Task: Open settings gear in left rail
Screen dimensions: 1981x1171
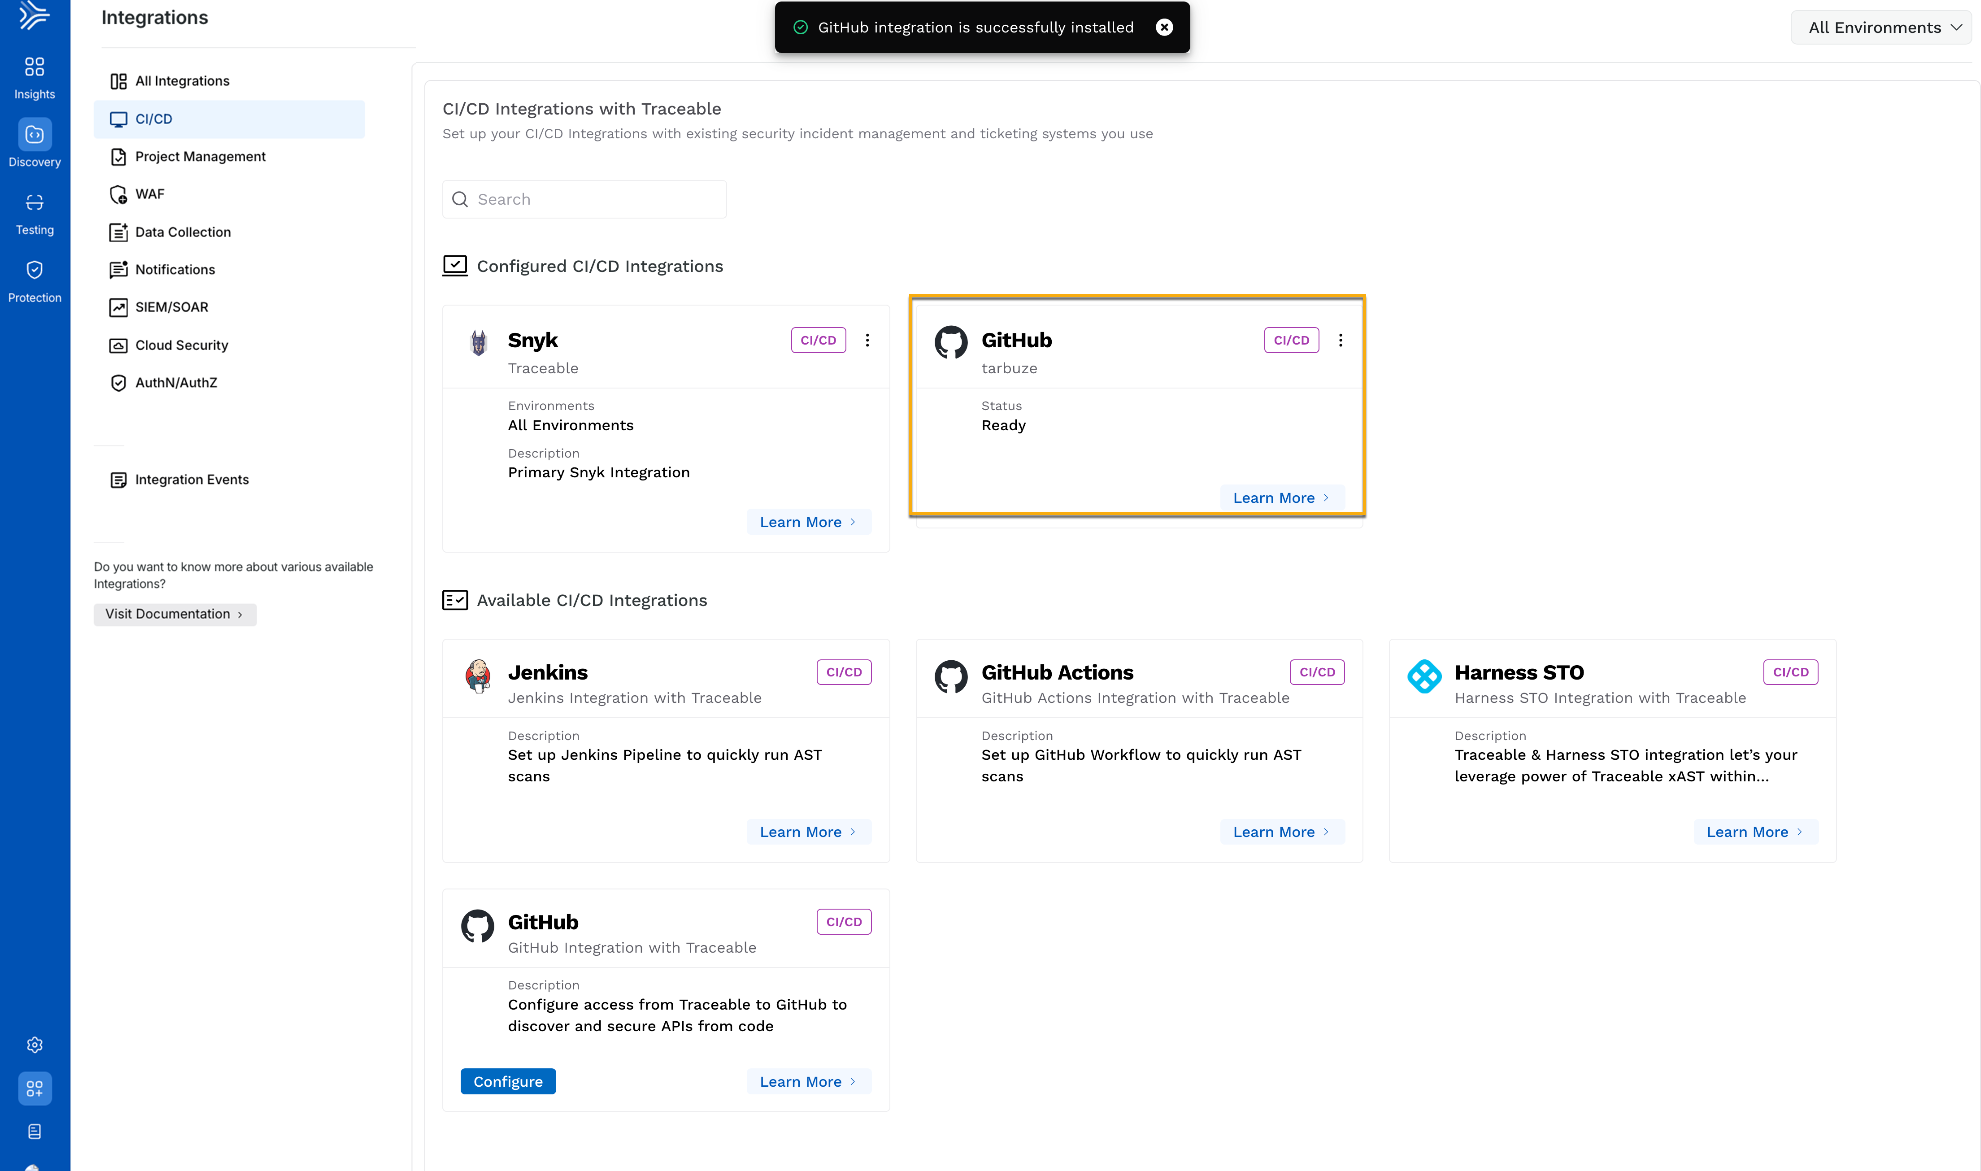Action: pos(35,1045)
